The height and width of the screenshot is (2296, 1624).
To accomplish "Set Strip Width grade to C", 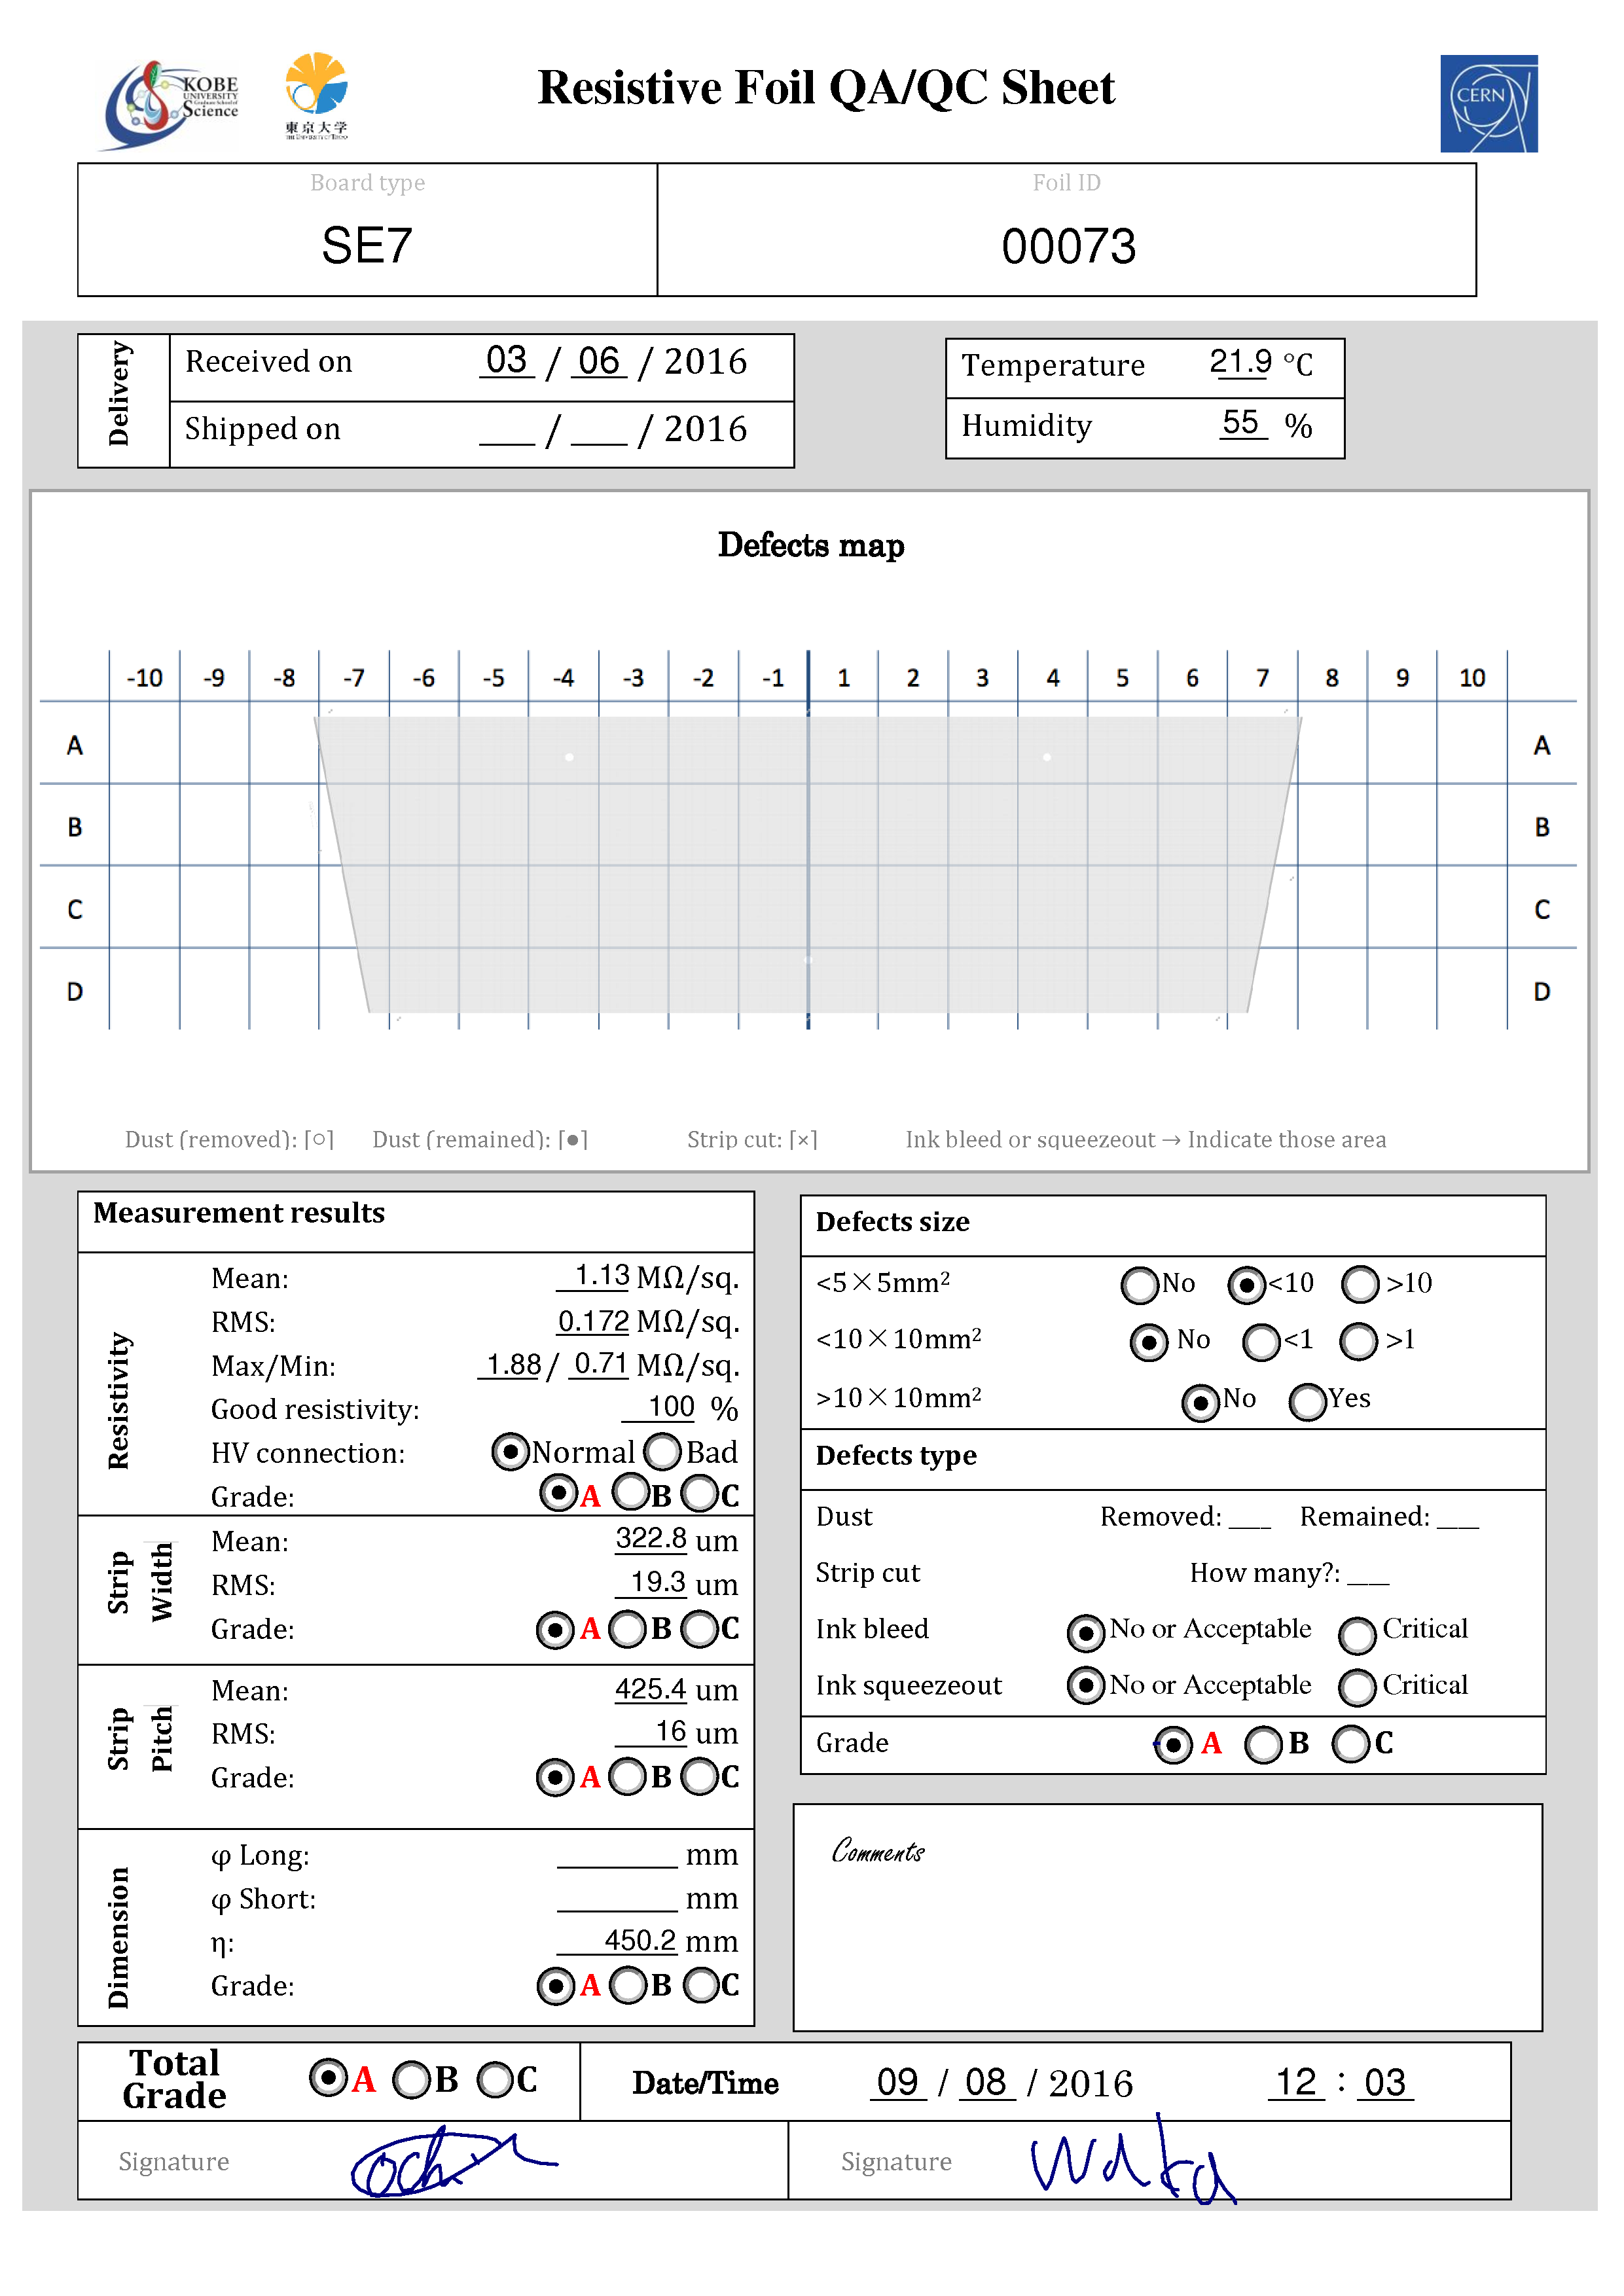I will [699, 1630].
